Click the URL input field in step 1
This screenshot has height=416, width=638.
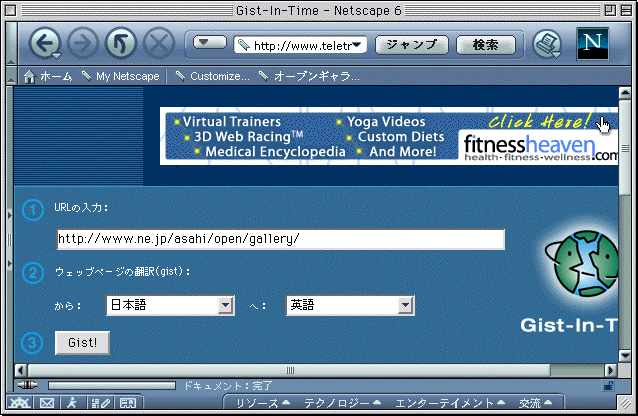click(281, 239)
